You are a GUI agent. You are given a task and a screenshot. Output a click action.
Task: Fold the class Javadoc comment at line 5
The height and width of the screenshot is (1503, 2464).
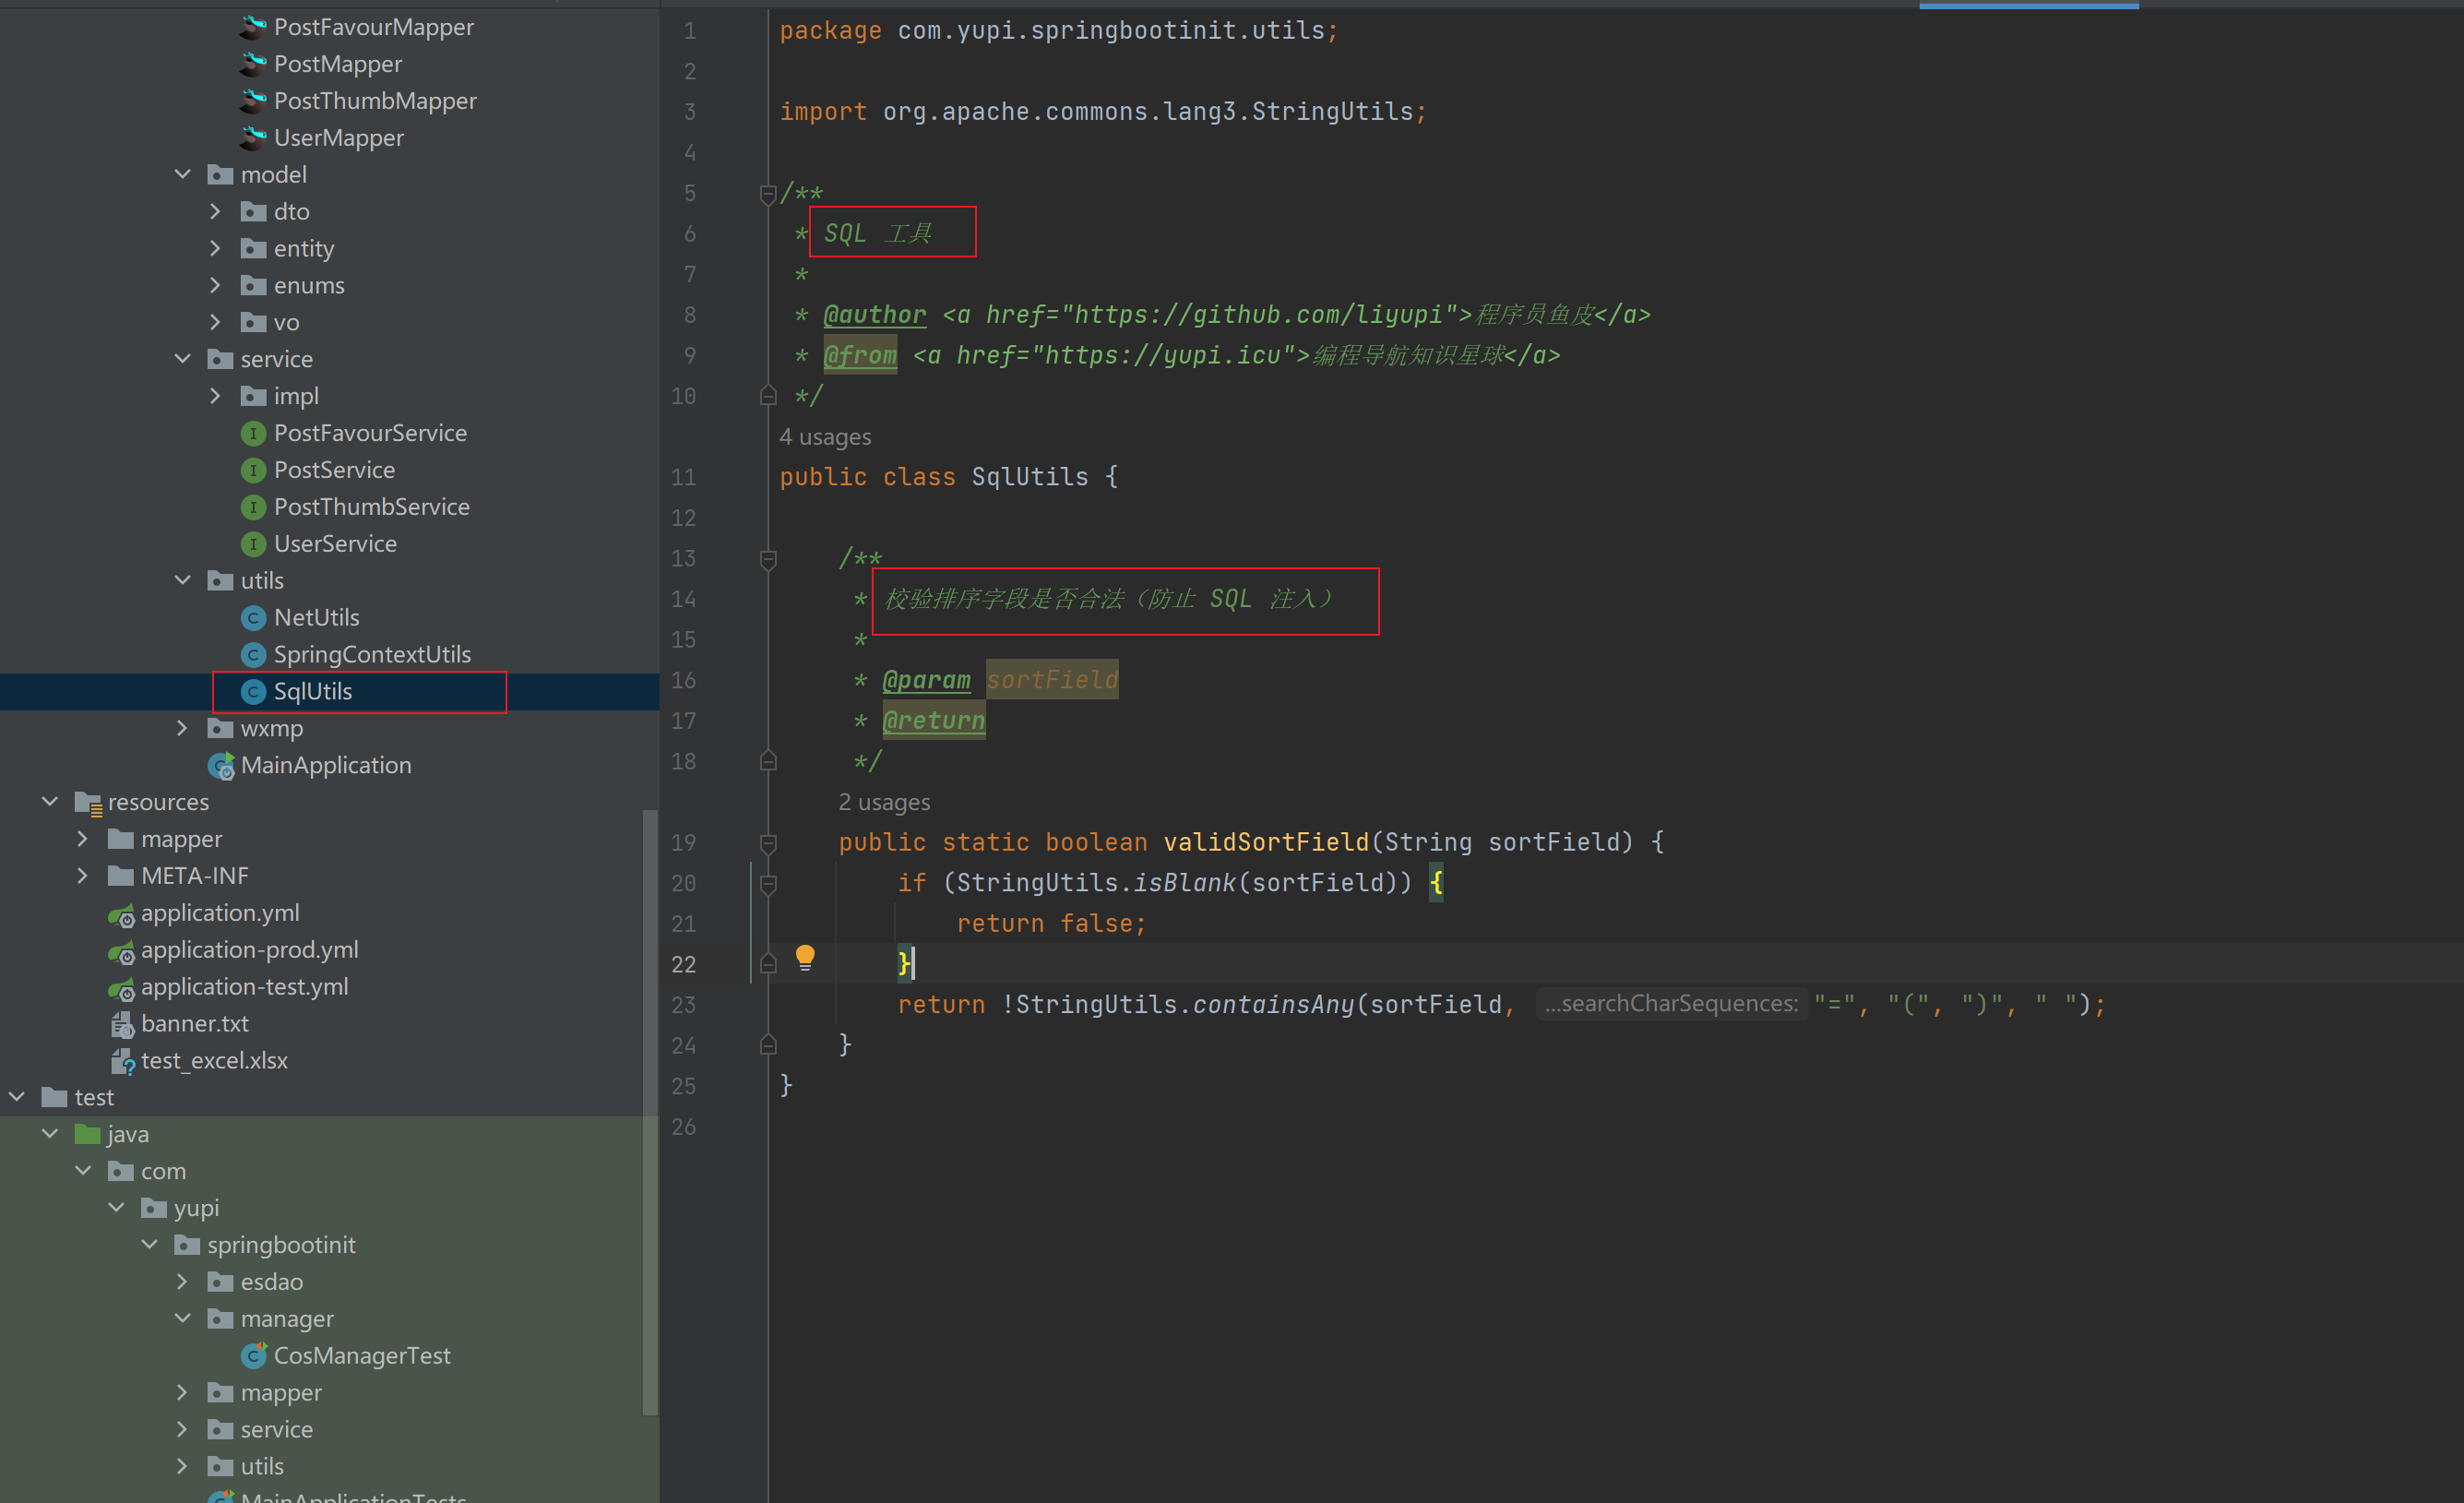point(768,193)
